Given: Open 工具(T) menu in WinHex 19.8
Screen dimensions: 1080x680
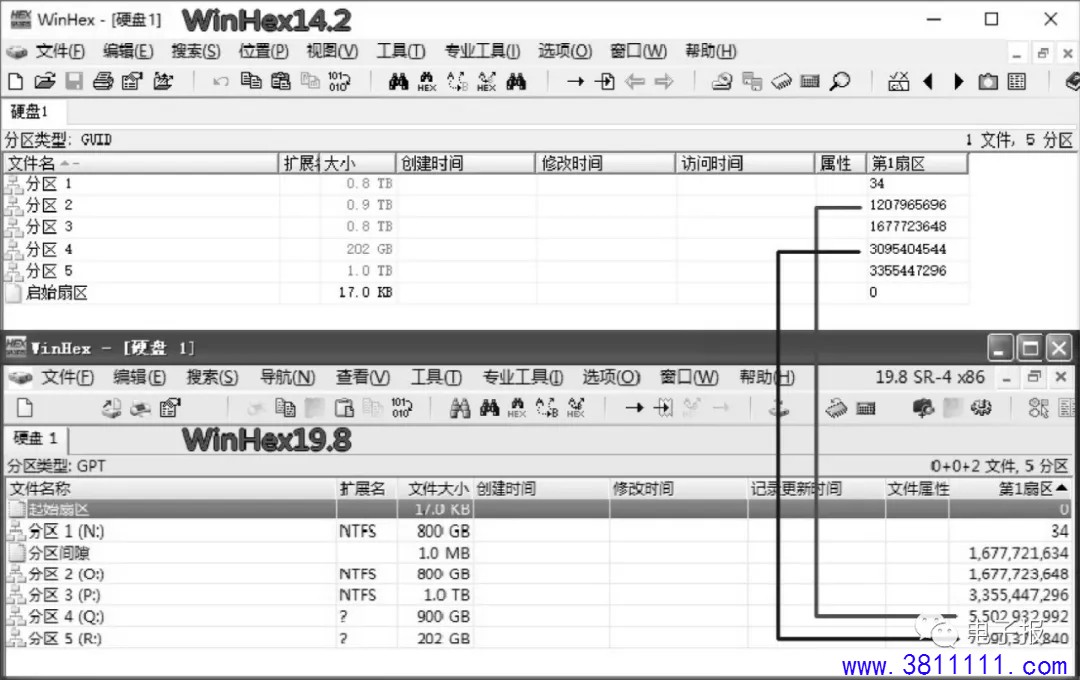Looking at the screenshot, I should (437, 378).
